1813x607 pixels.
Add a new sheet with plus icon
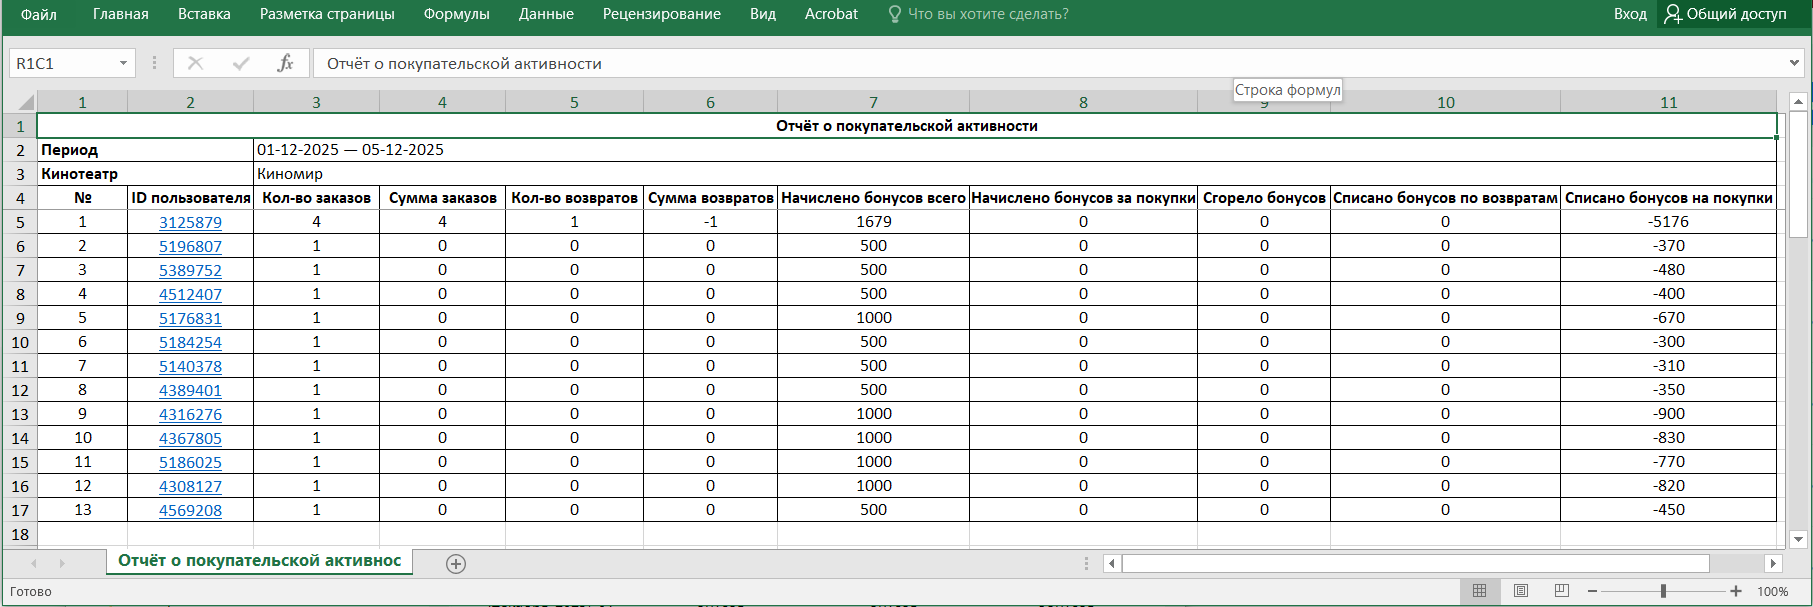coord(456,564)
